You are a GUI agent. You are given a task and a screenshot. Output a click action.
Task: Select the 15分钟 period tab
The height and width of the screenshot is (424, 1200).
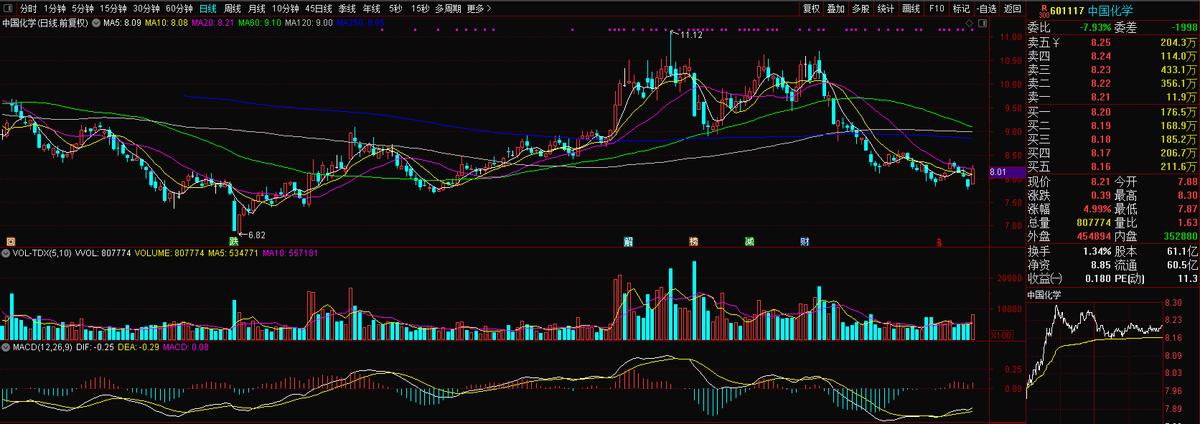pos(113,8)
